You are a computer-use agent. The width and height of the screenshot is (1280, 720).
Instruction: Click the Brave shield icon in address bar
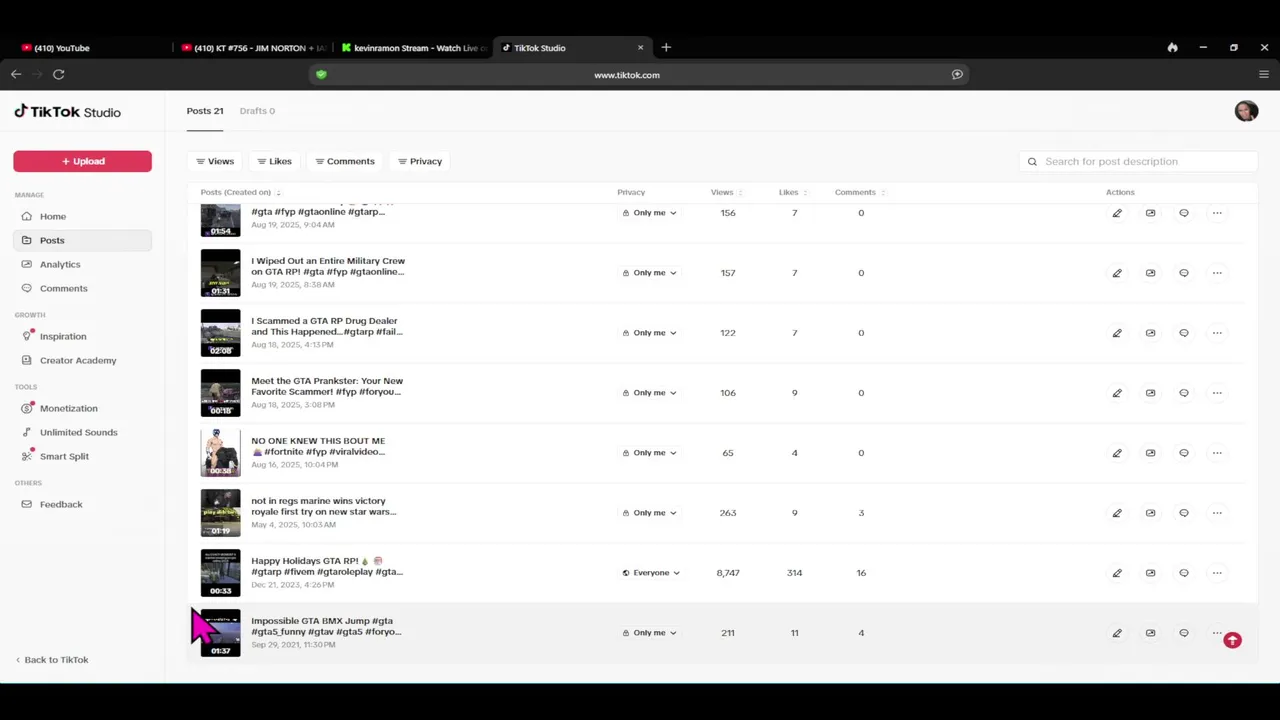(x=321, y=74)
